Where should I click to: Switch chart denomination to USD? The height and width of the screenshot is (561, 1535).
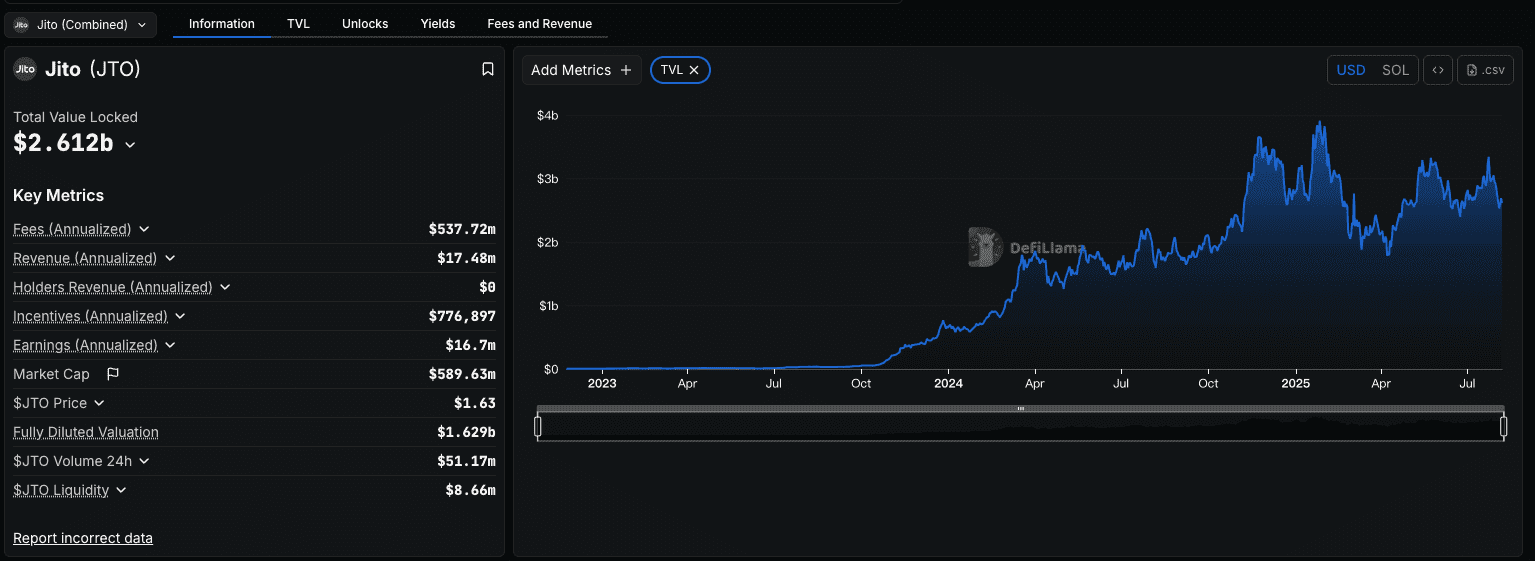(x=1351, y=70)
